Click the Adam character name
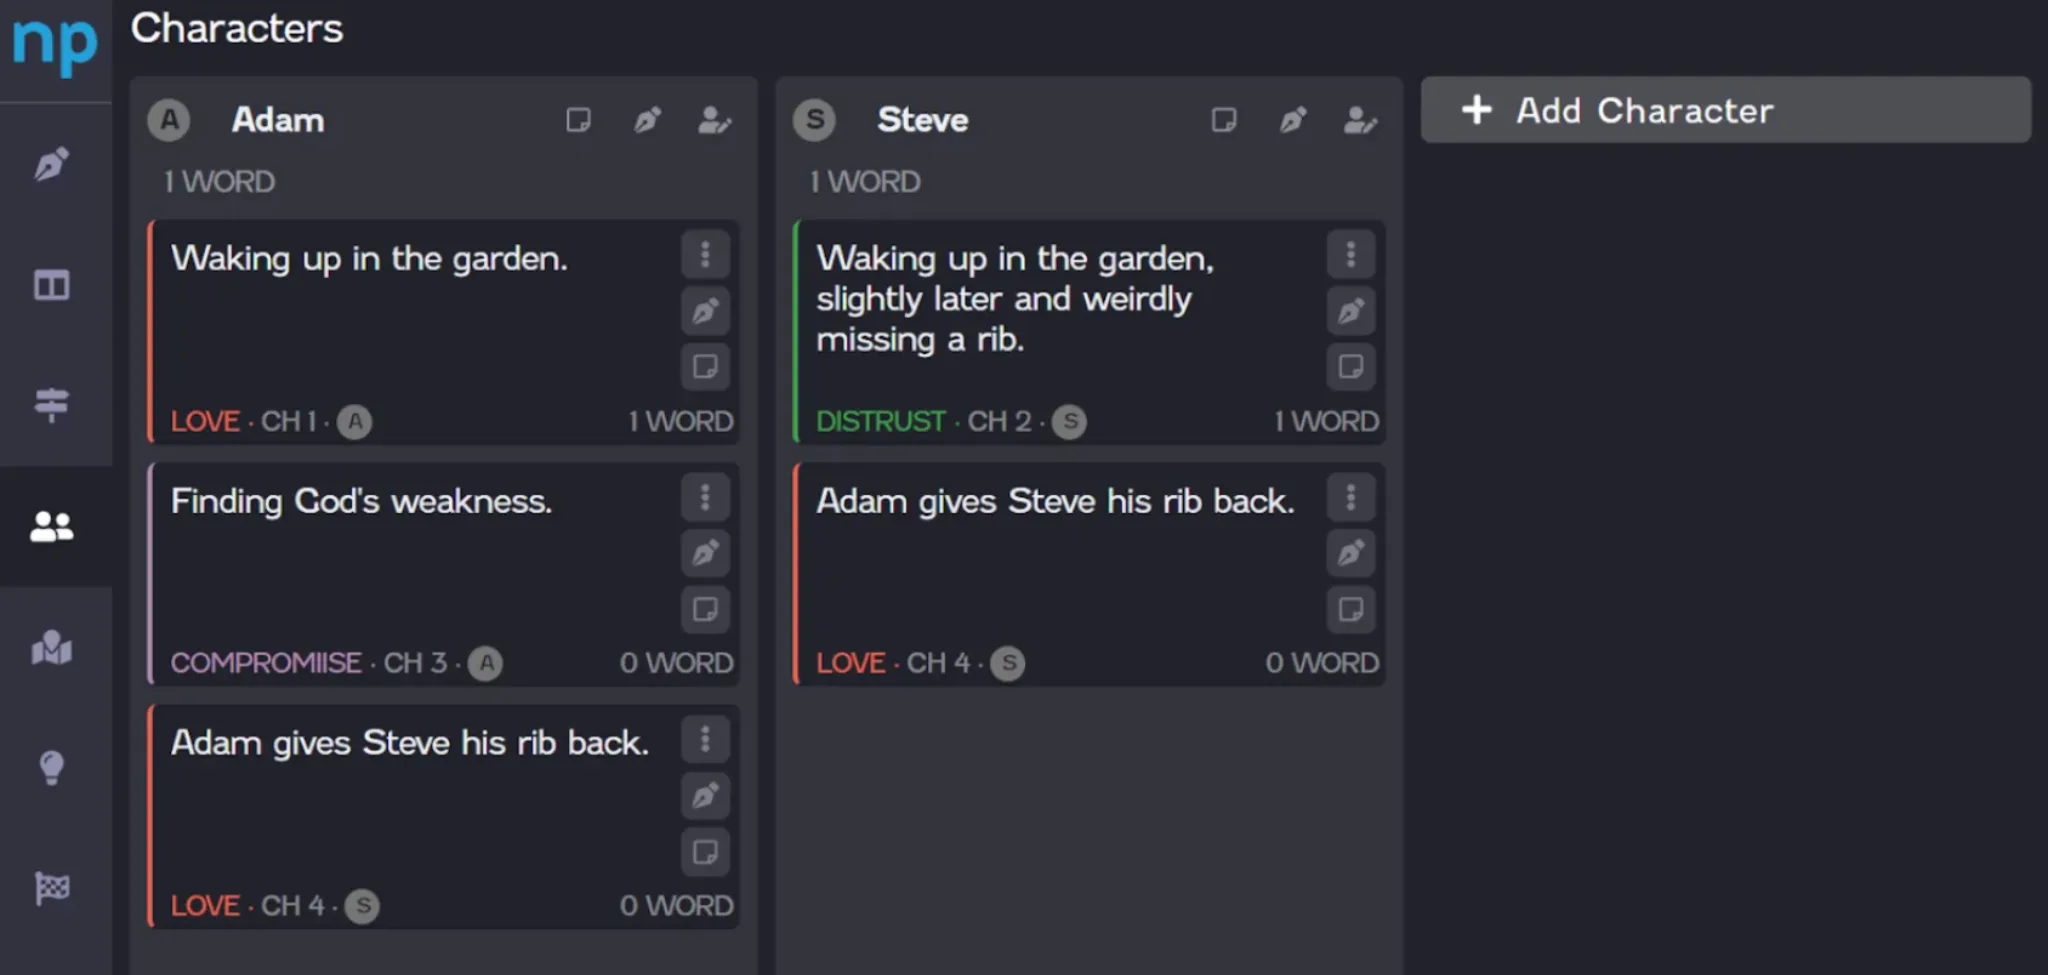This screenshot has height=975, width=2048. pos(278,120)
